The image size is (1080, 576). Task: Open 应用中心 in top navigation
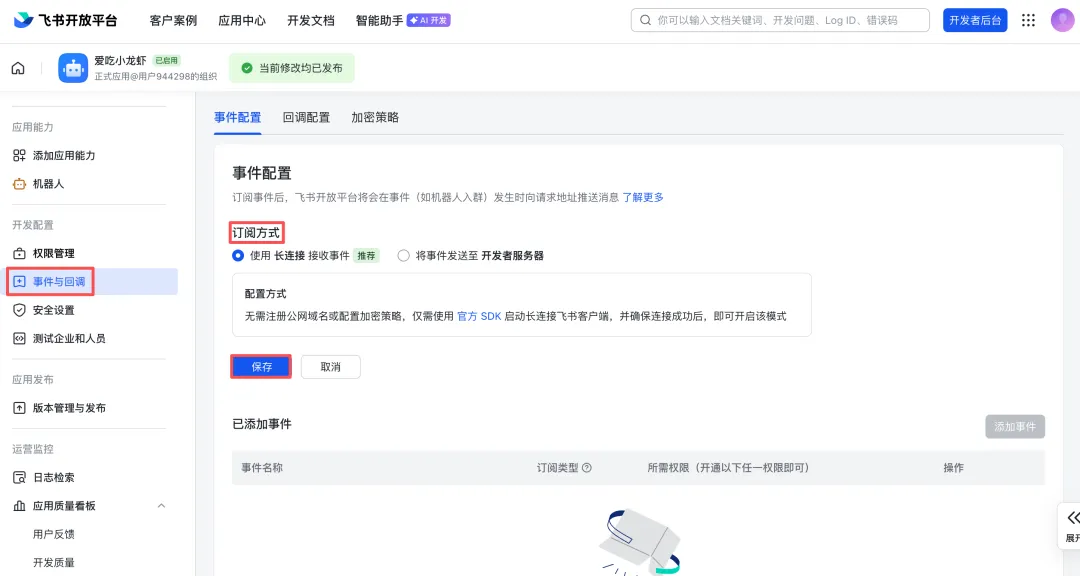(242, 20)
